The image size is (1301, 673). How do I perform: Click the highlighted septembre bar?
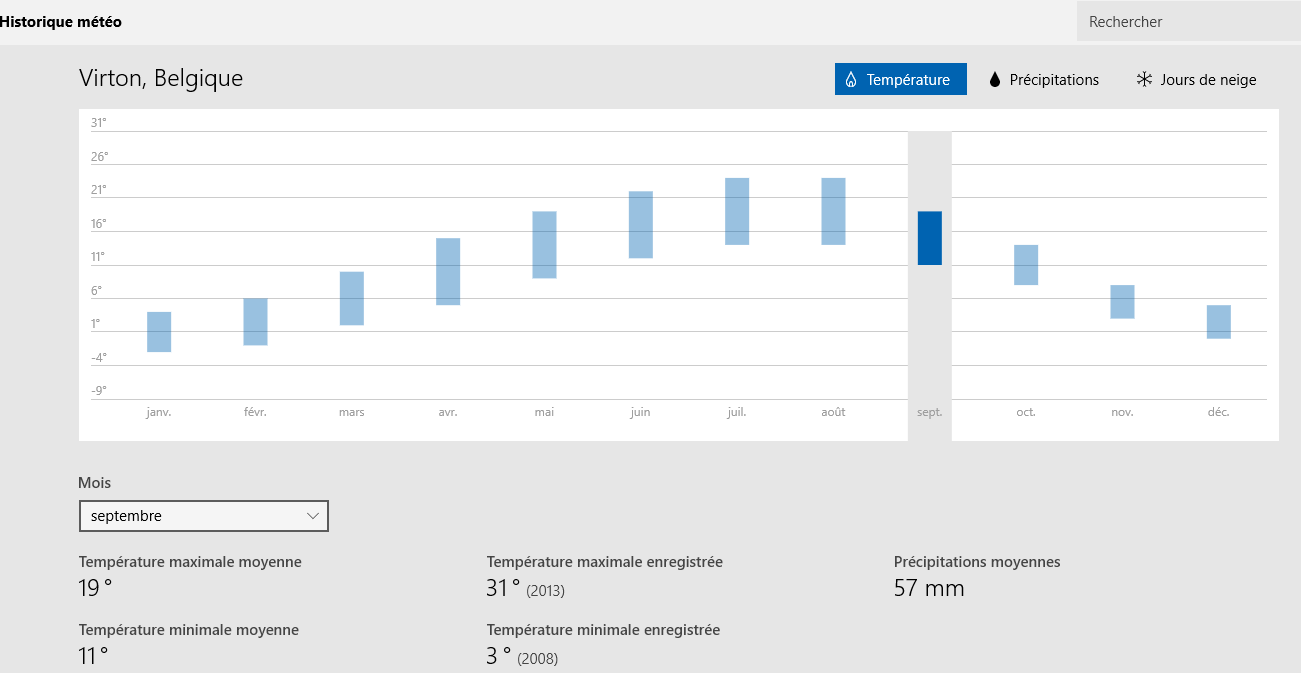coord(930,238)
